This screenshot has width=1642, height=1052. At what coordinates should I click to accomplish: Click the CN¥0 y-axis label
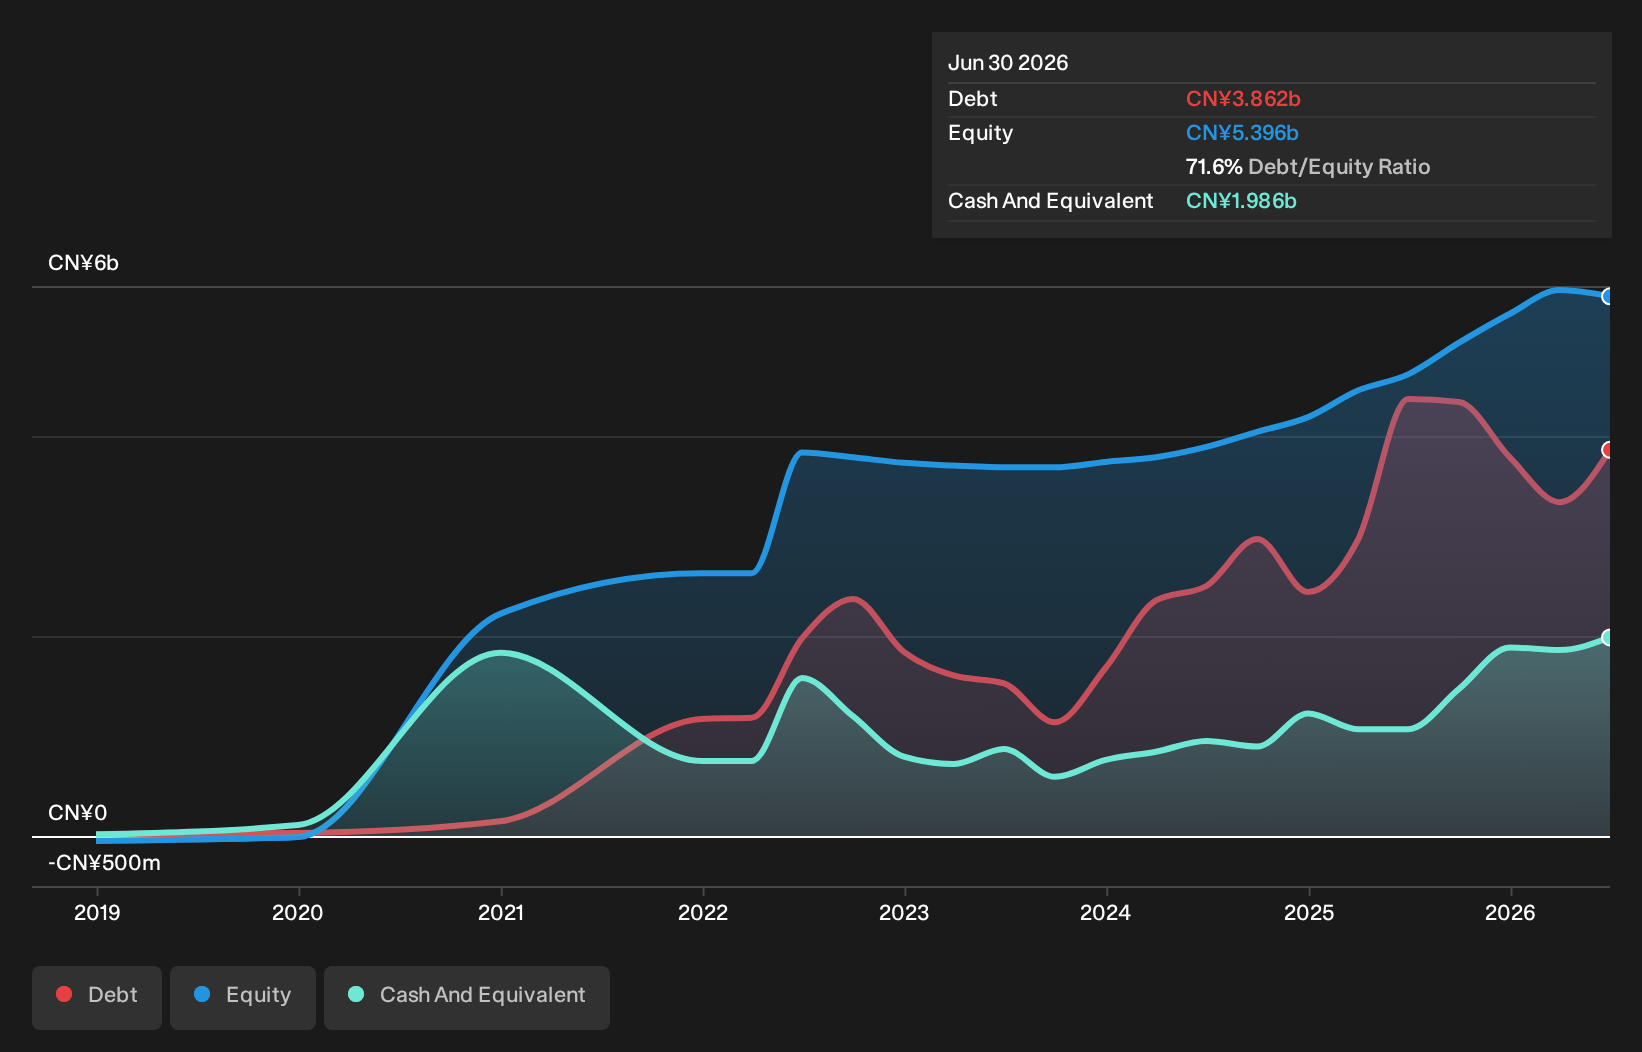pos(78,813)
